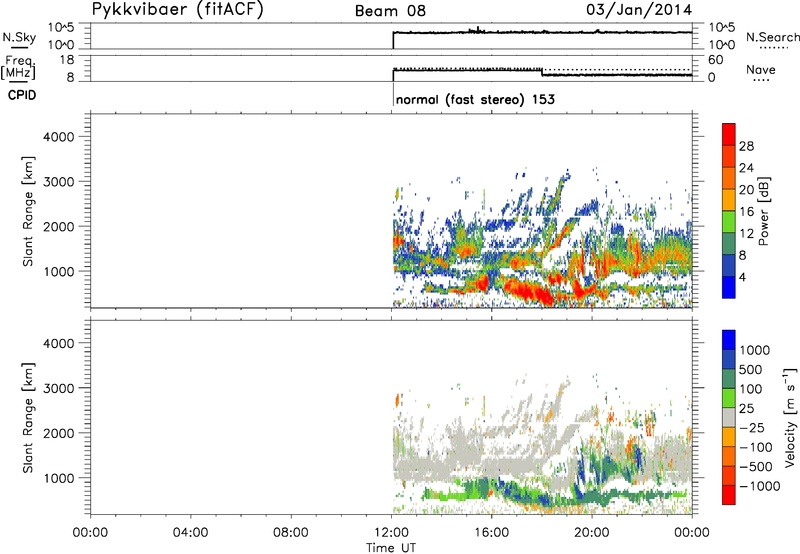
Task: Click the '04:00' time tick label
Action: (x=191, y=533)
